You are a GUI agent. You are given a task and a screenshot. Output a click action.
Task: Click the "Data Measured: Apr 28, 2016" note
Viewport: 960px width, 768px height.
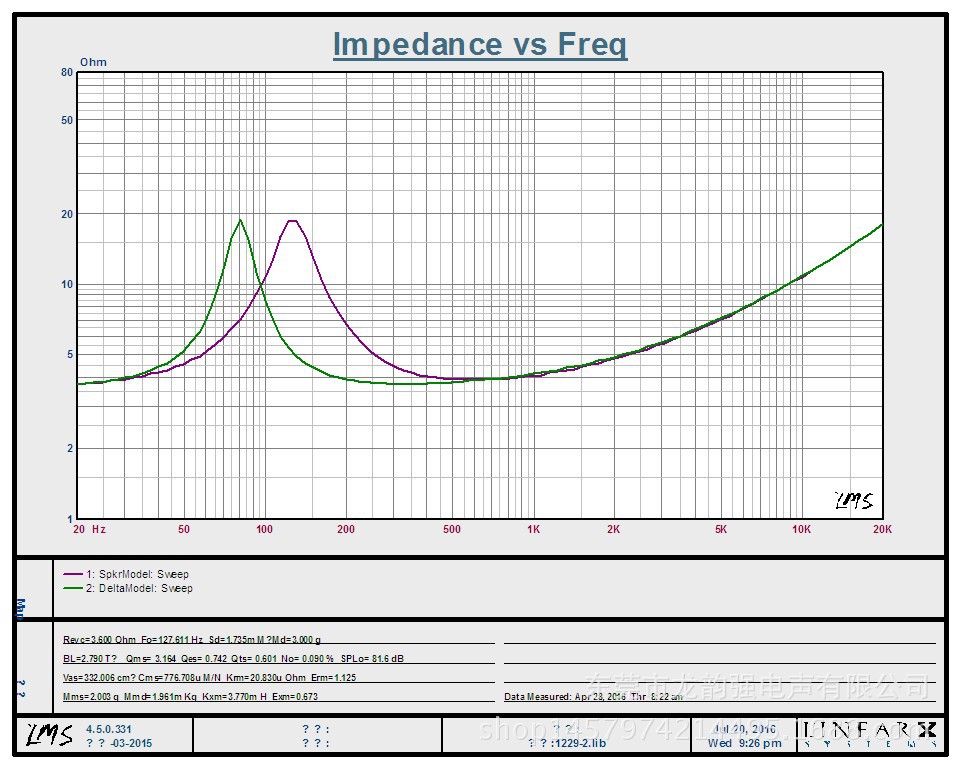593,696
